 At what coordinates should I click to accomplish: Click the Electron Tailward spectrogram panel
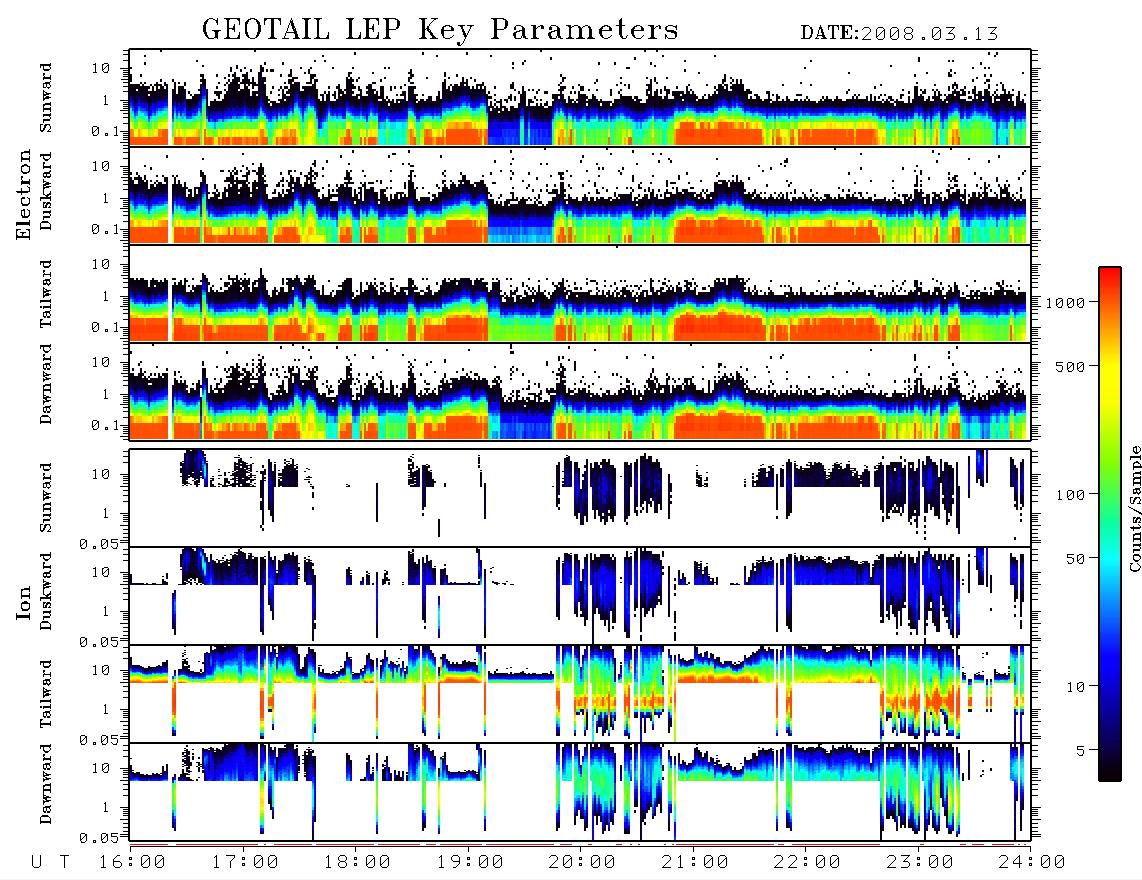tap(580, 294)
